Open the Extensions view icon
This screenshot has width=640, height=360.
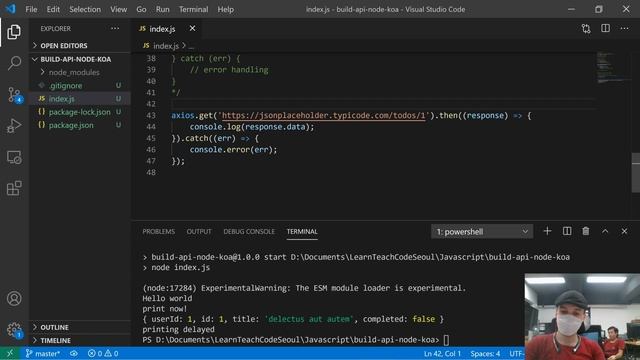point(14,188)
